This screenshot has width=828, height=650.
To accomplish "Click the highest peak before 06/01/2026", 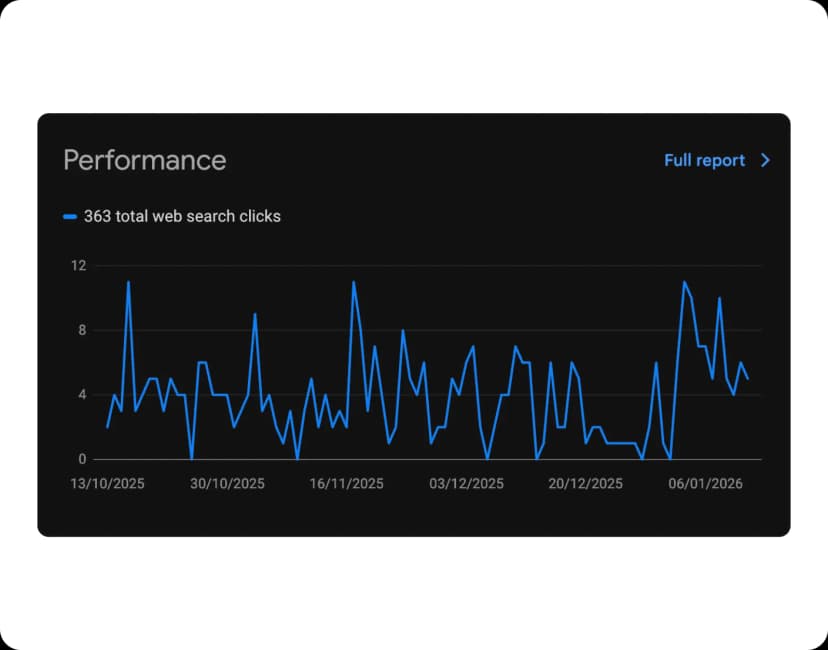I will tap(684, 282).
